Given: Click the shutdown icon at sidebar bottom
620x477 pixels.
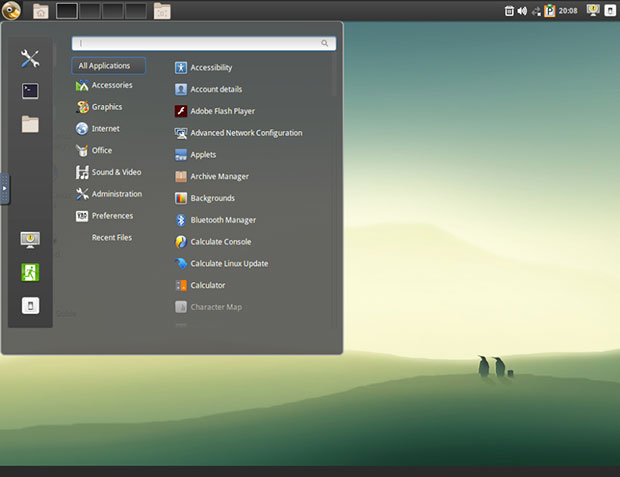Looking at the screenshot, I should coord(30,305).
